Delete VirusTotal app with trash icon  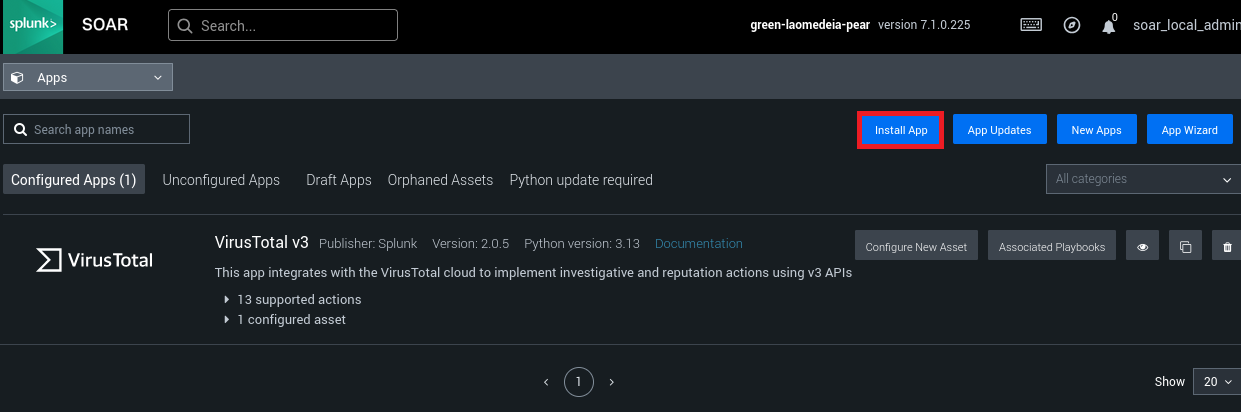tap(1227, 246)
